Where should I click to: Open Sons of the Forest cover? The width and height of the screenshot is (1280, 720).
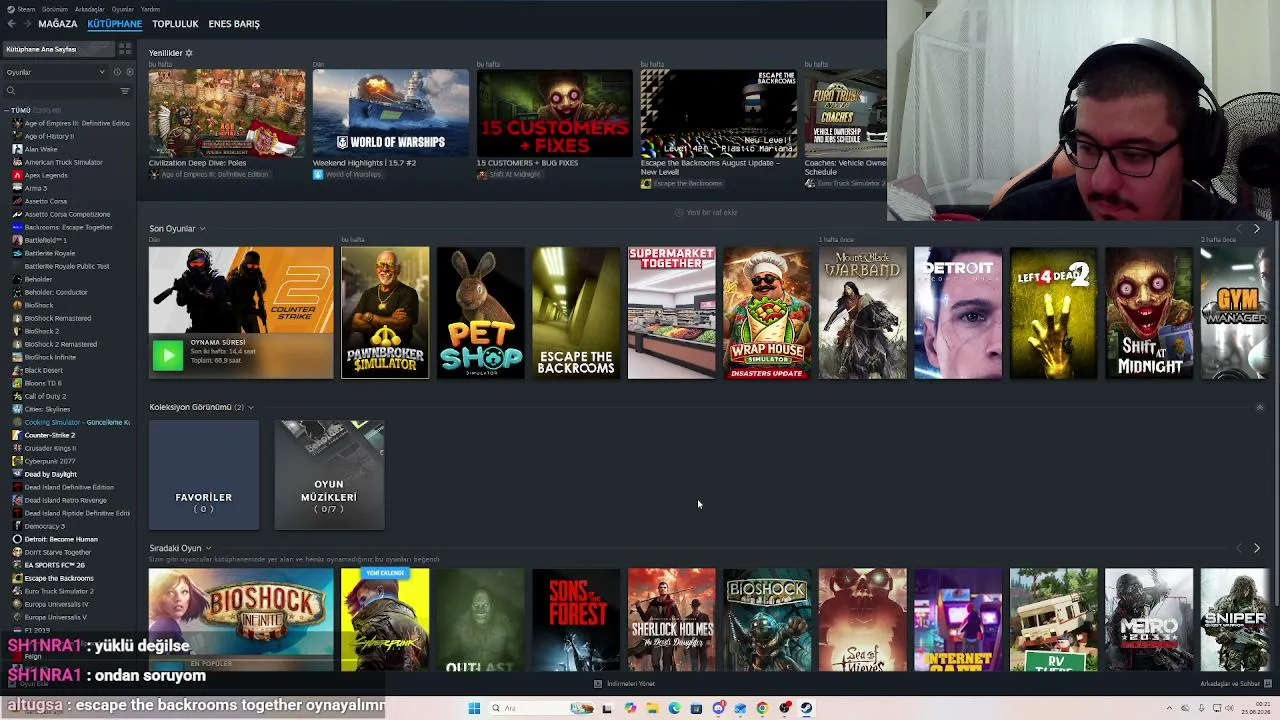pyautogui.click(x=576, y=620)
